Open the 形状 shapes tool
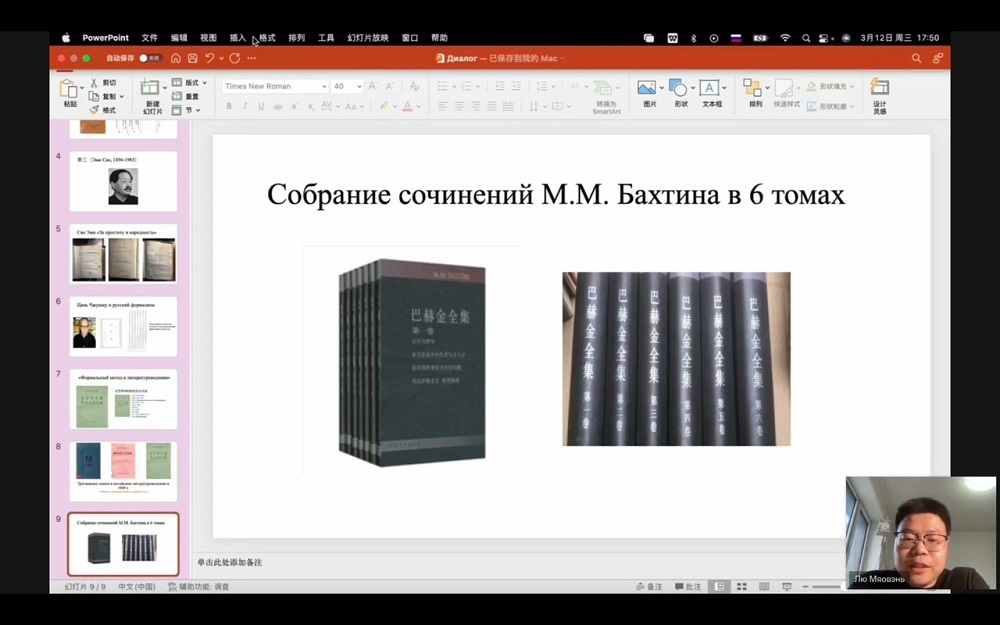The image size is (1000, 625). (680, 87)
